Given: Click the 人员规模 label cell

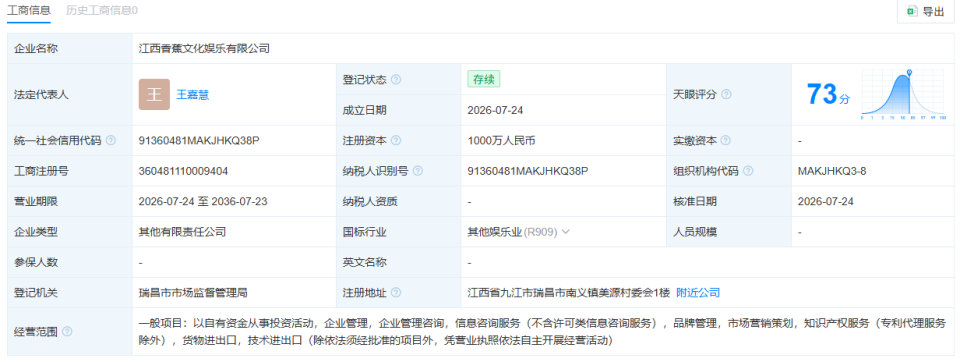Looking at the screenshot, I should click(x=729, y=232).
